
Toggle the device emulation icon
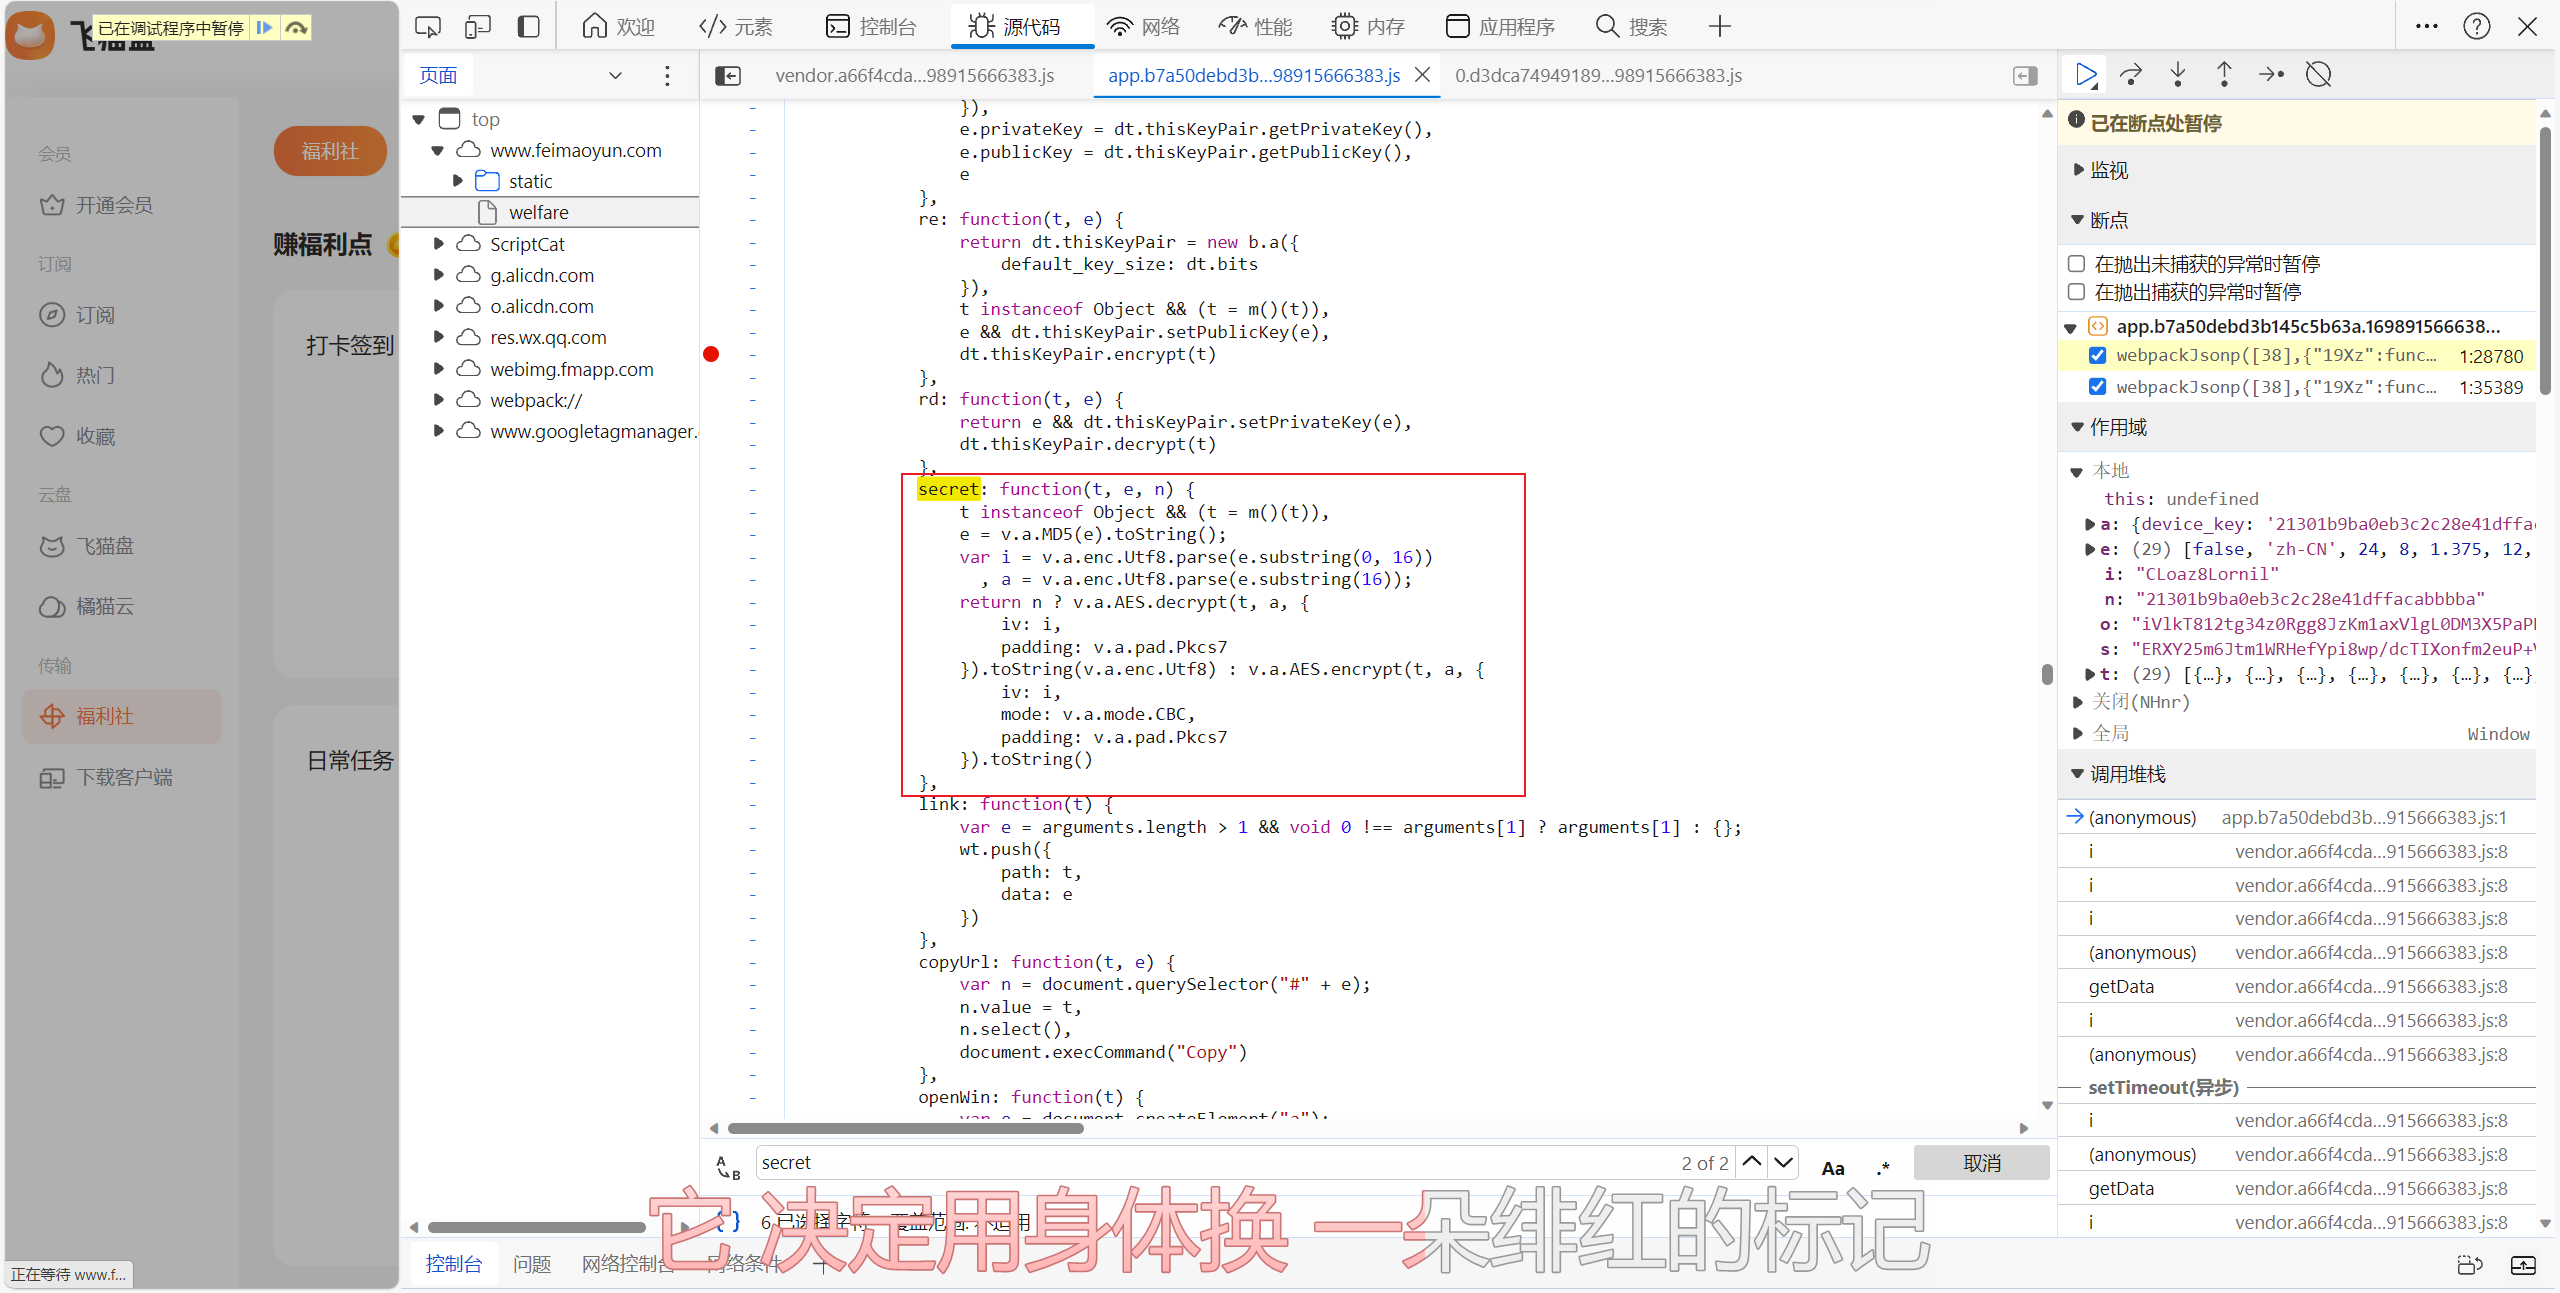(x=478, y=27)
